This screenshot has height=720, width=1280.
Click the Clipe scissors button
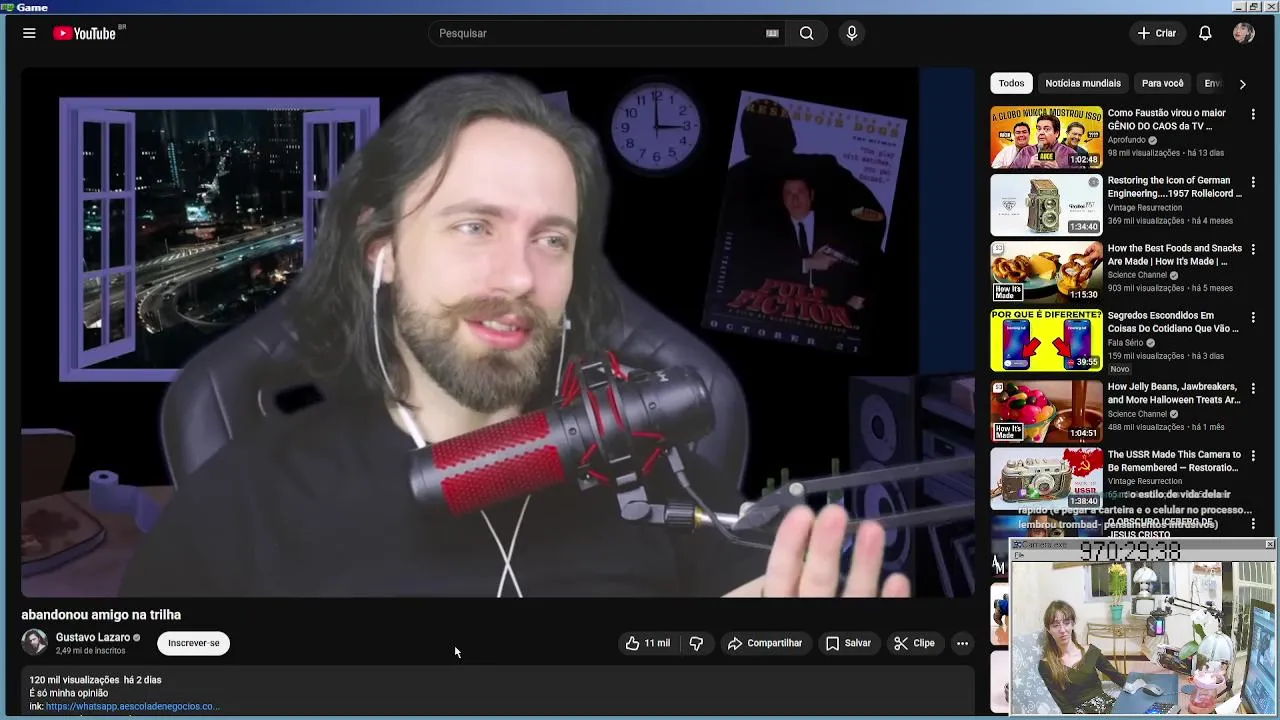tap(914, 643)
